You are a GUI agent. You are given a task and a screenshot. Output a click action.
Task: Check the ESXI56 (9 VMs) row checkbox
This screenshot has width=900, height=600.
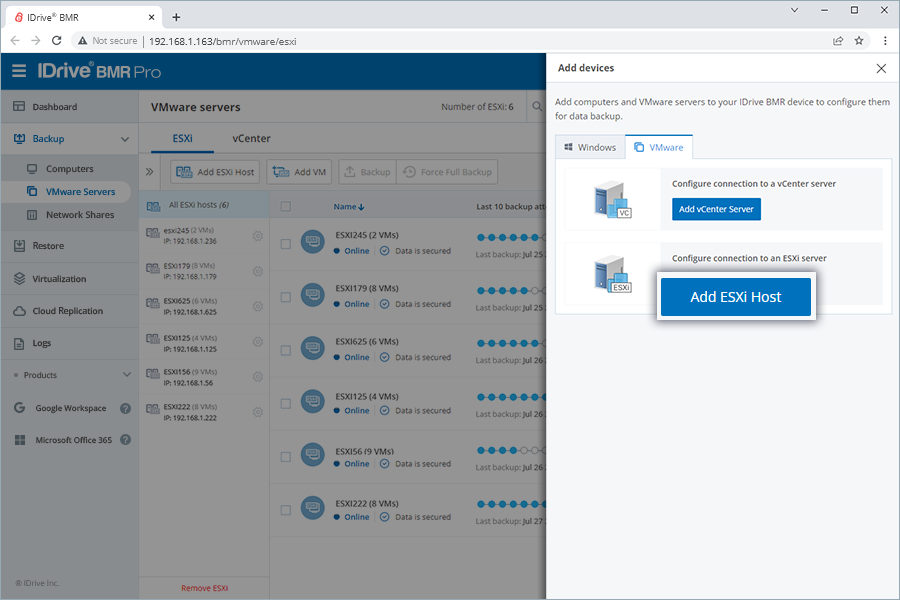coord(286,457)
